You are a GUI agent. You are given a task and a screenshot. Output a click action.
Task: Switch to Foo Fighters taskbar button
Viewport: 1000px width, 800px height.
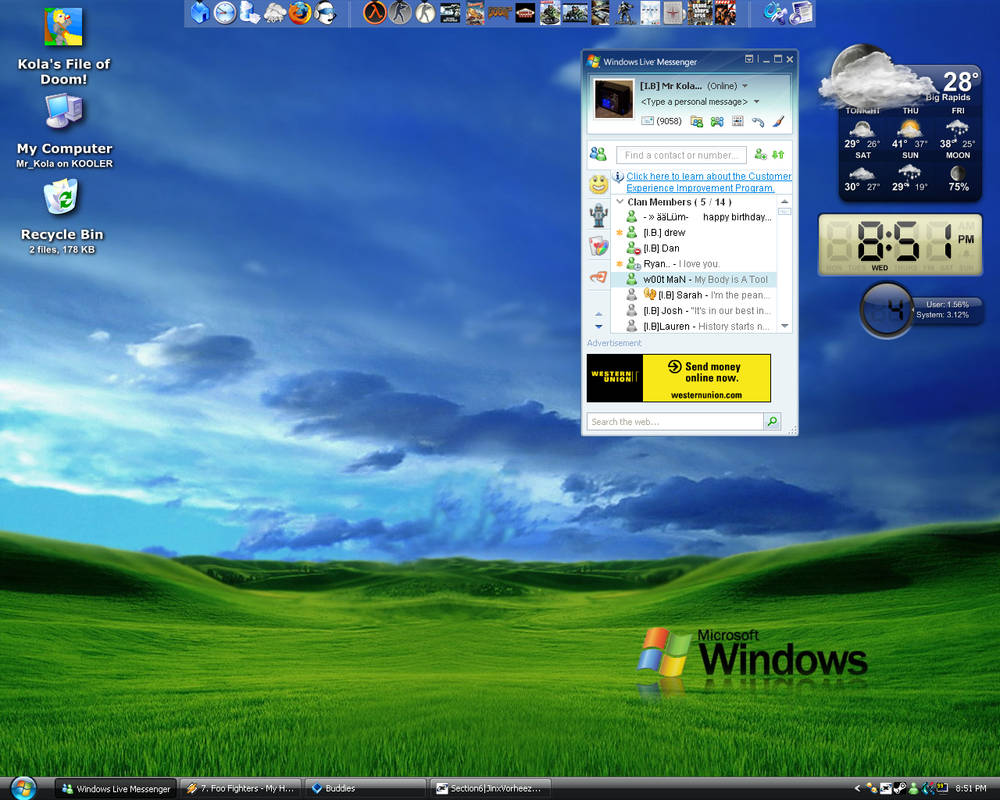pyautogui.click(x=241, y=789)
